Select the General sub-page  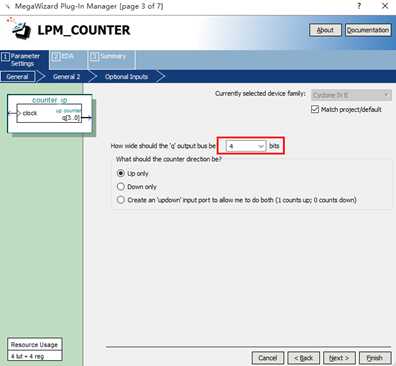17,77
